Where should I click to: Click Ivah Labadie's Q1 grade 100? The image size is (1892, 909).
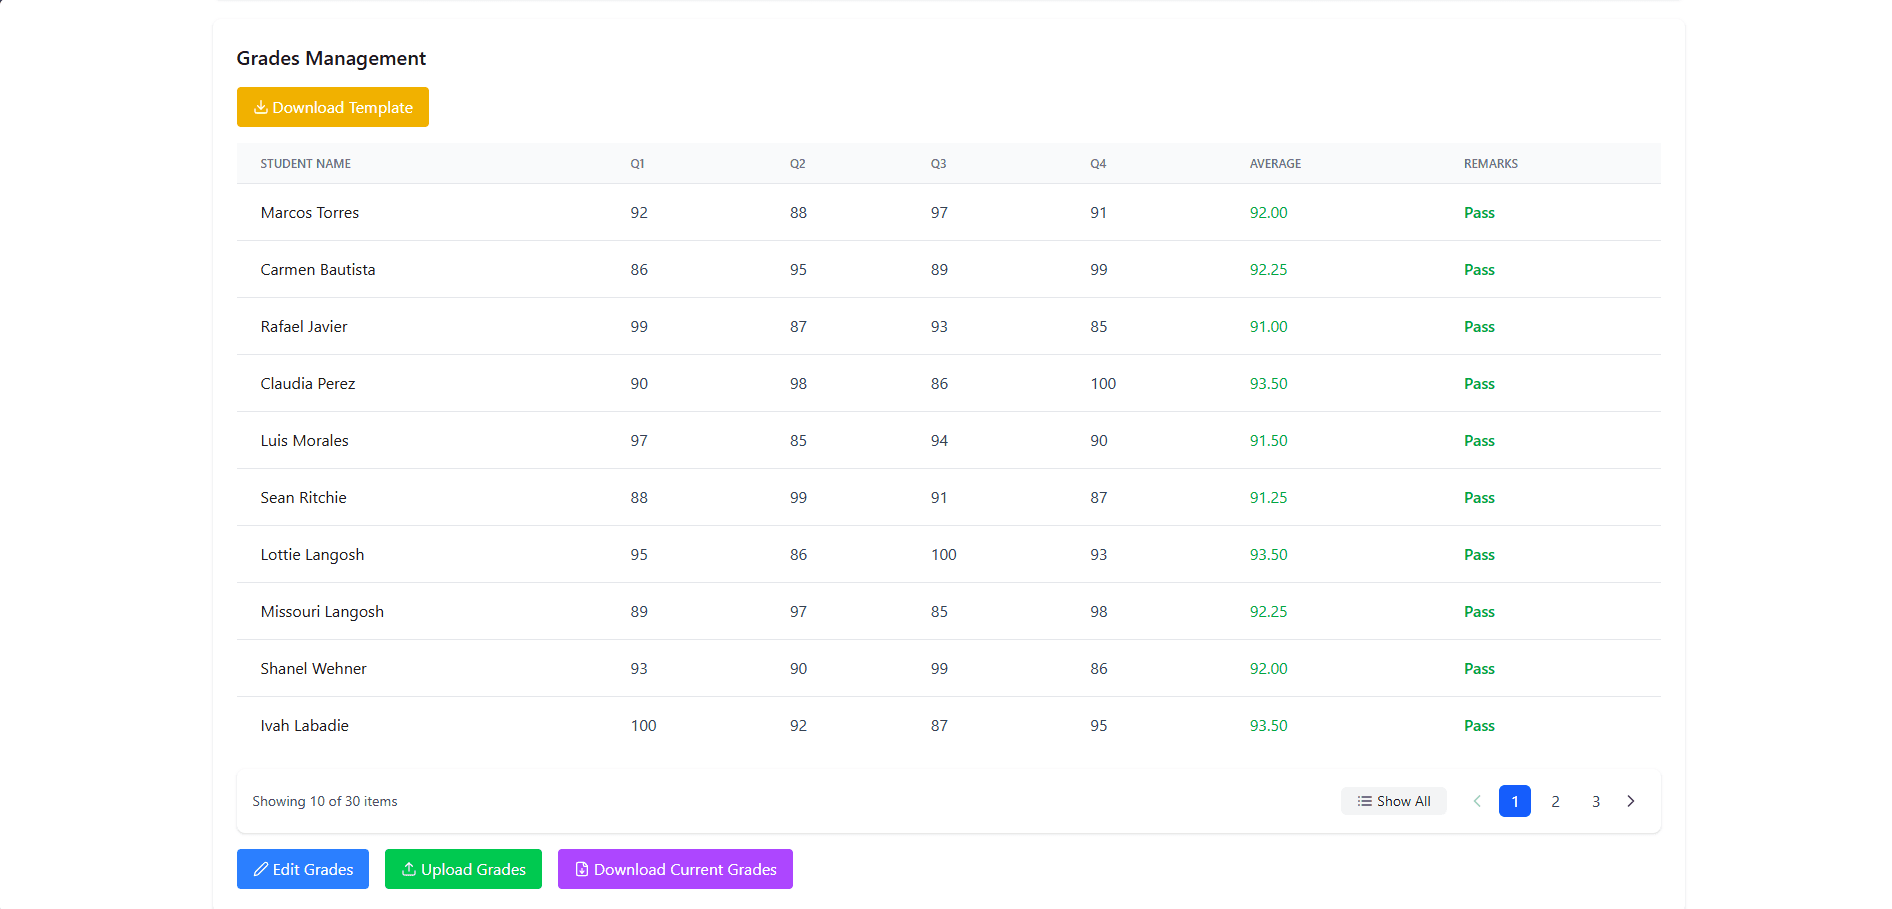643,726
